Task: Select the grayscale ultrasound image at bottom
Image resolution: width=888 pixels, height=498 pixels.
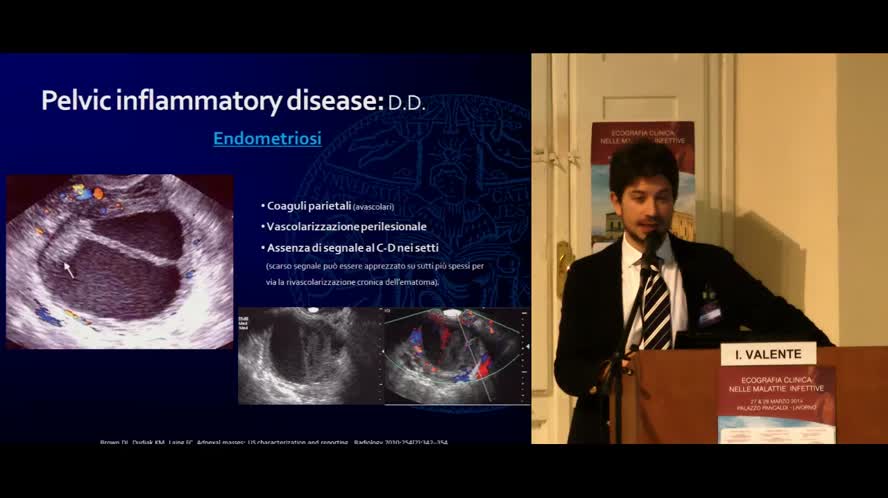Action: point(310,356)
